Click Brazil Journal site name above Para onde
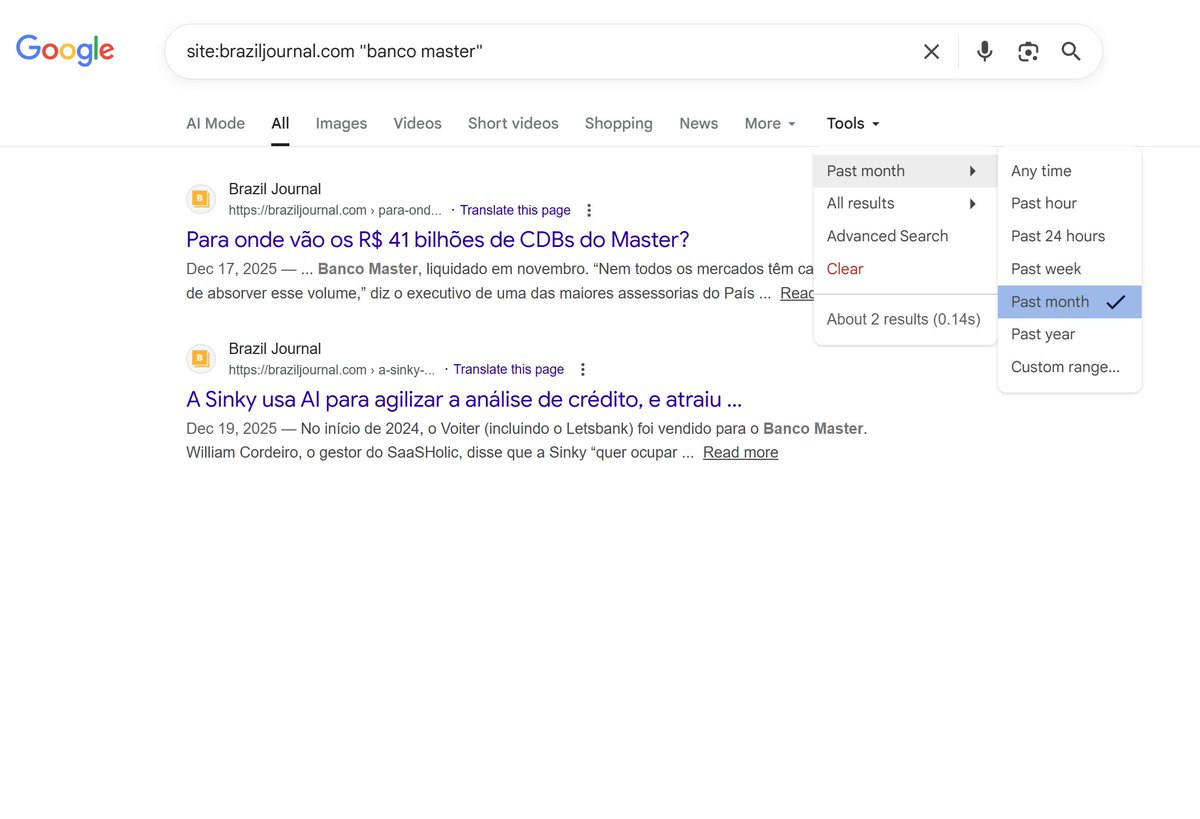Screen dimensions: 1200x819 coord(275,189)
